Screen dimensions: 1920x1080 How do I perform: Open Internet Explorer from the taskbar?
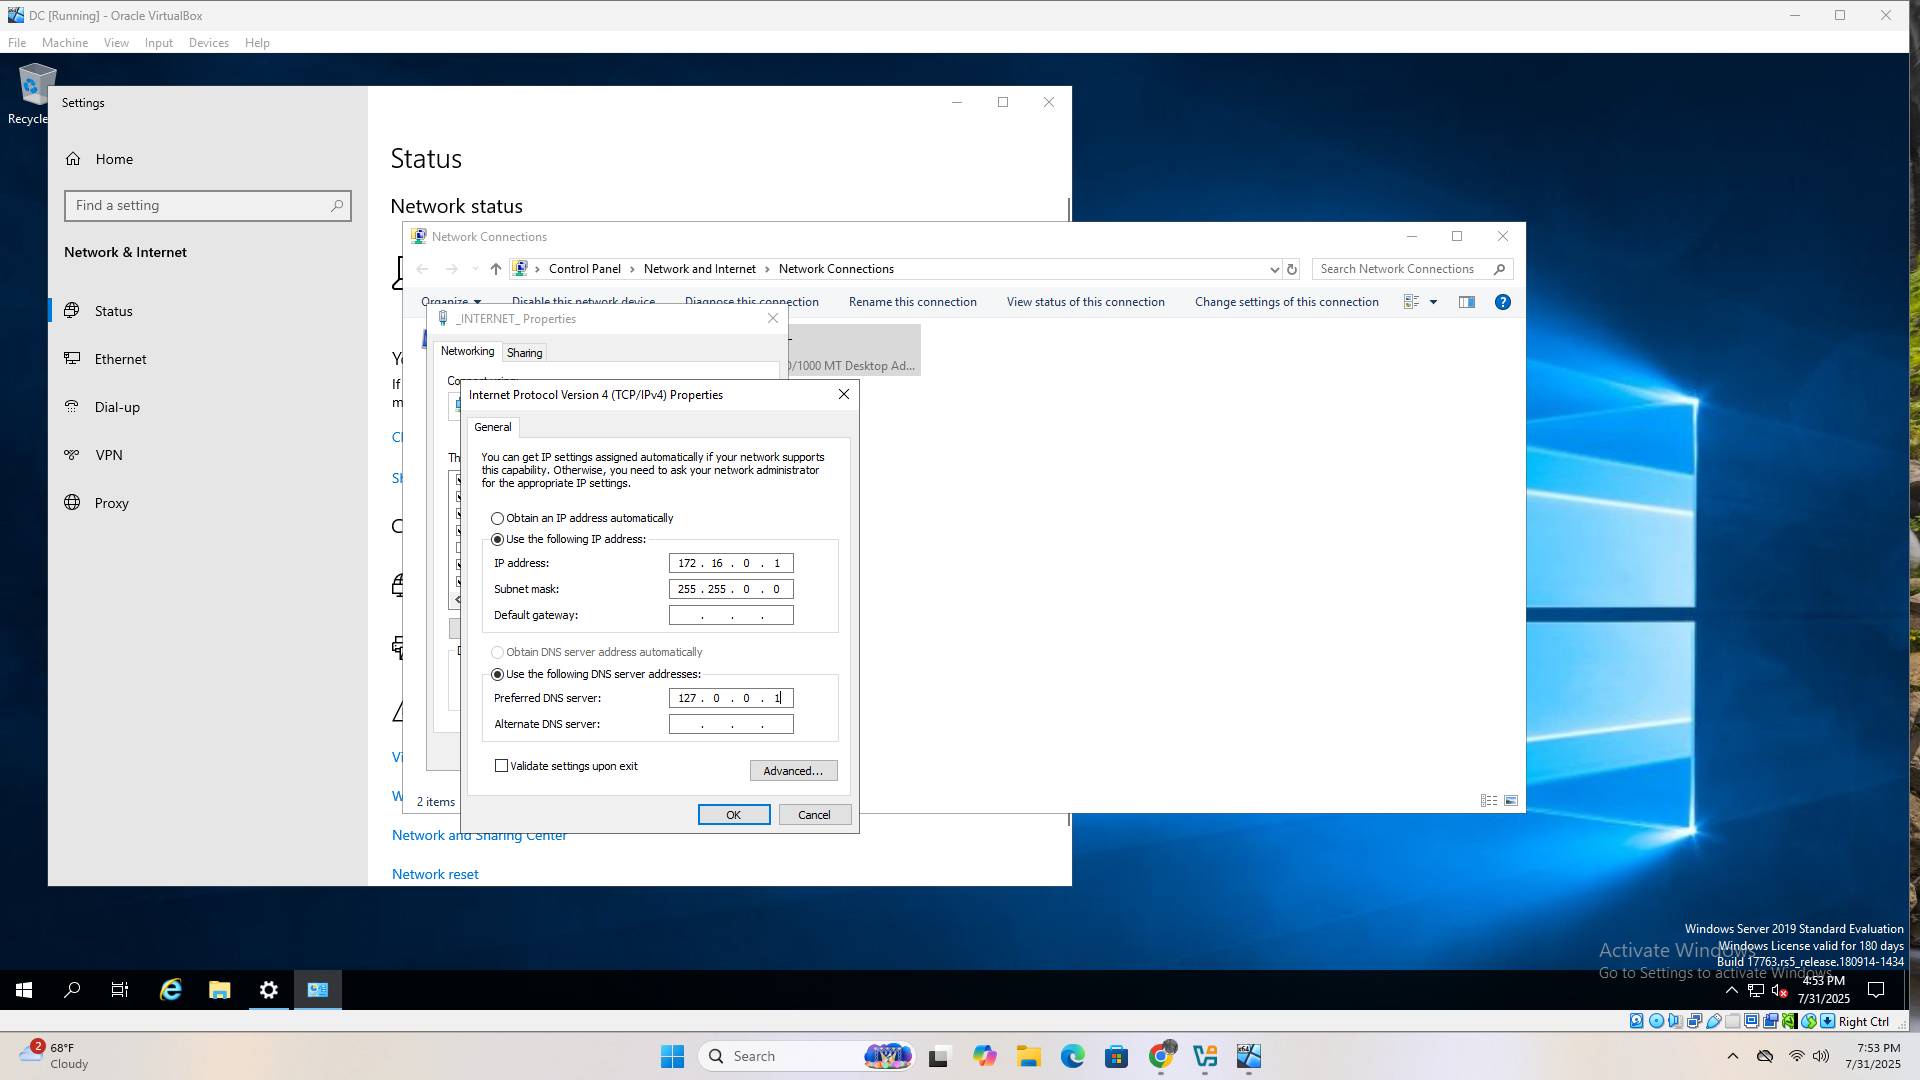coord(171,990)
